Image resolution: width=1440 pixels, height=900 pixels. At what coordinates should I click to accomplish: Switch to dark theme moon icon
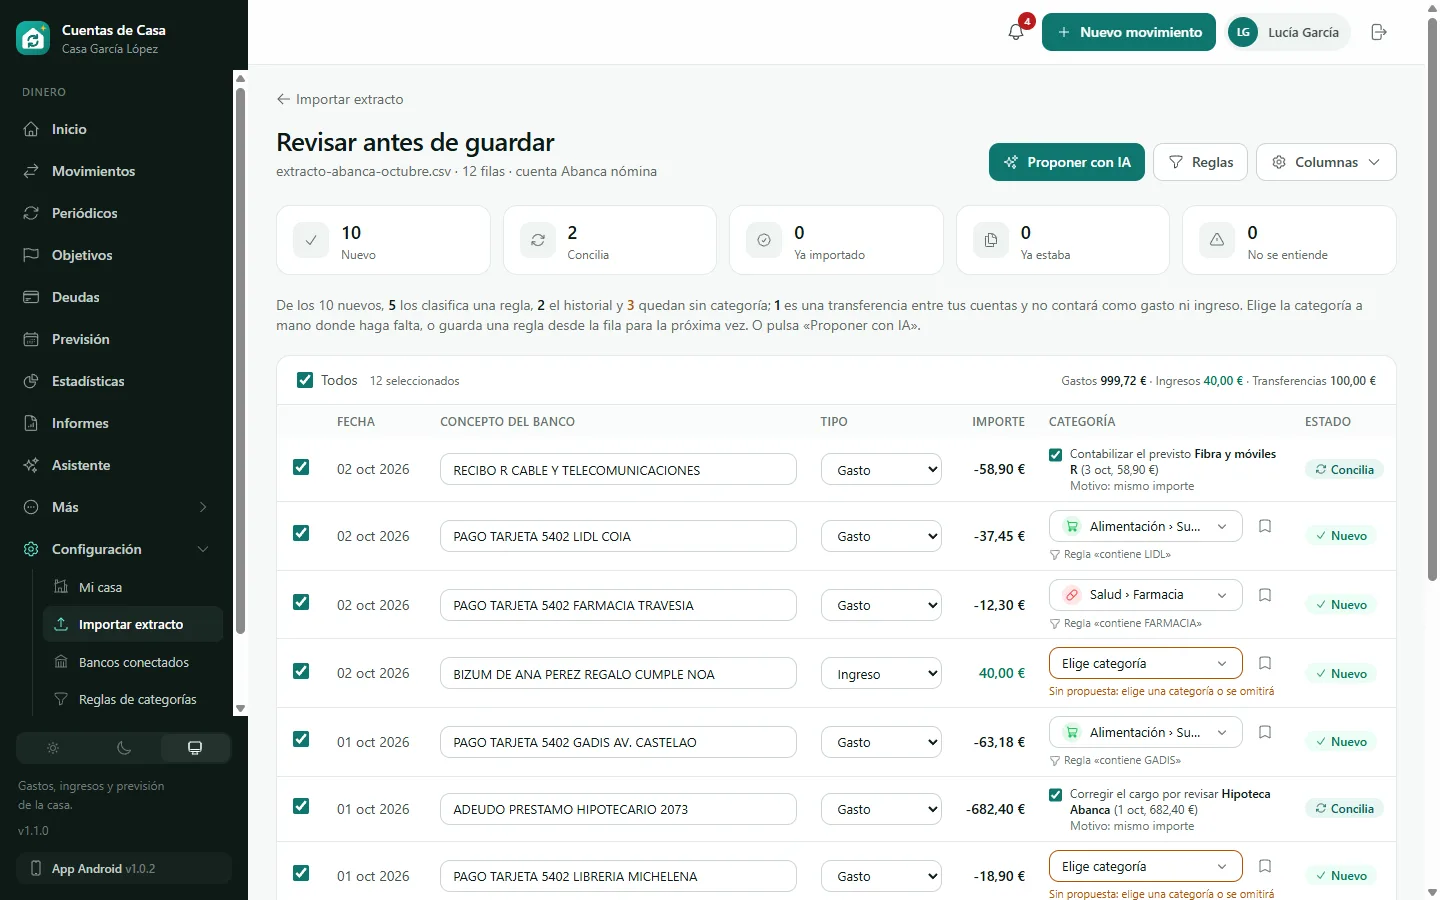click(x=124, y=748)
